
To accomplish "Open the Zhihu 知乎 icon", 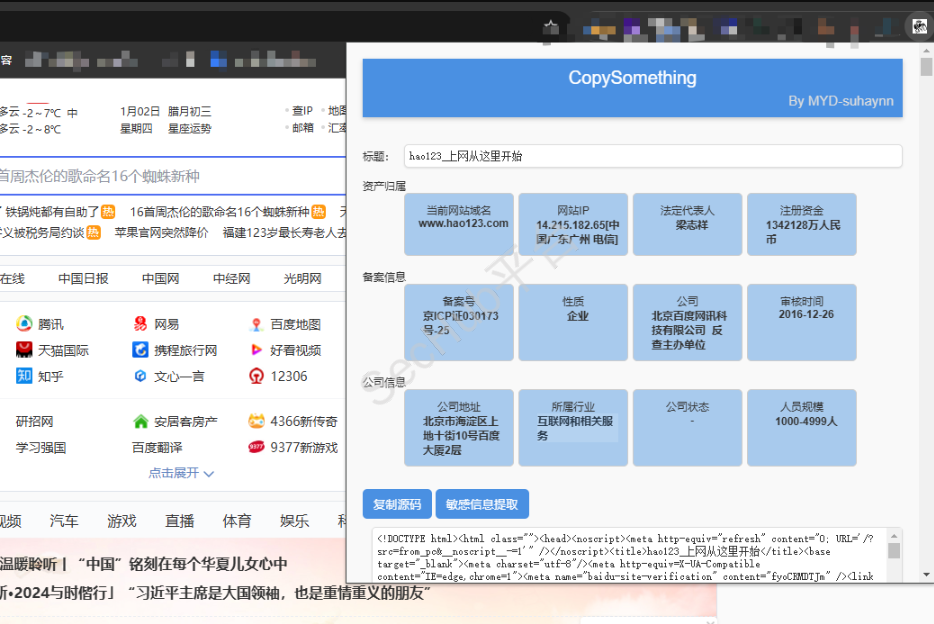I will (24, 376).
